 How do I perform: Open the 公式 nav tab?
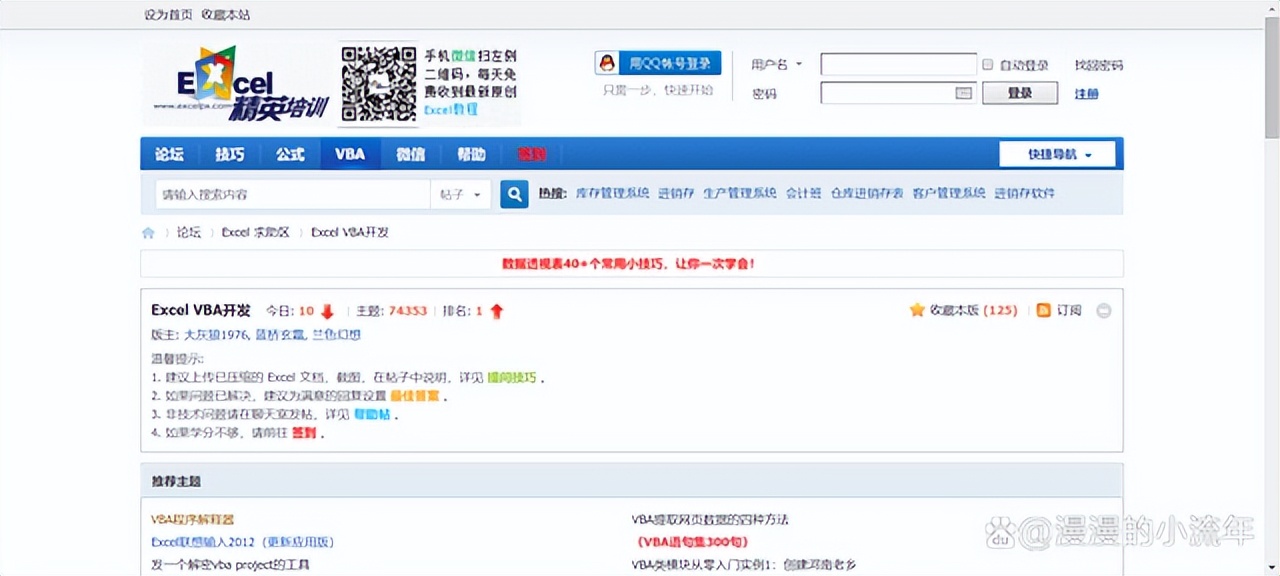(290, 154)
